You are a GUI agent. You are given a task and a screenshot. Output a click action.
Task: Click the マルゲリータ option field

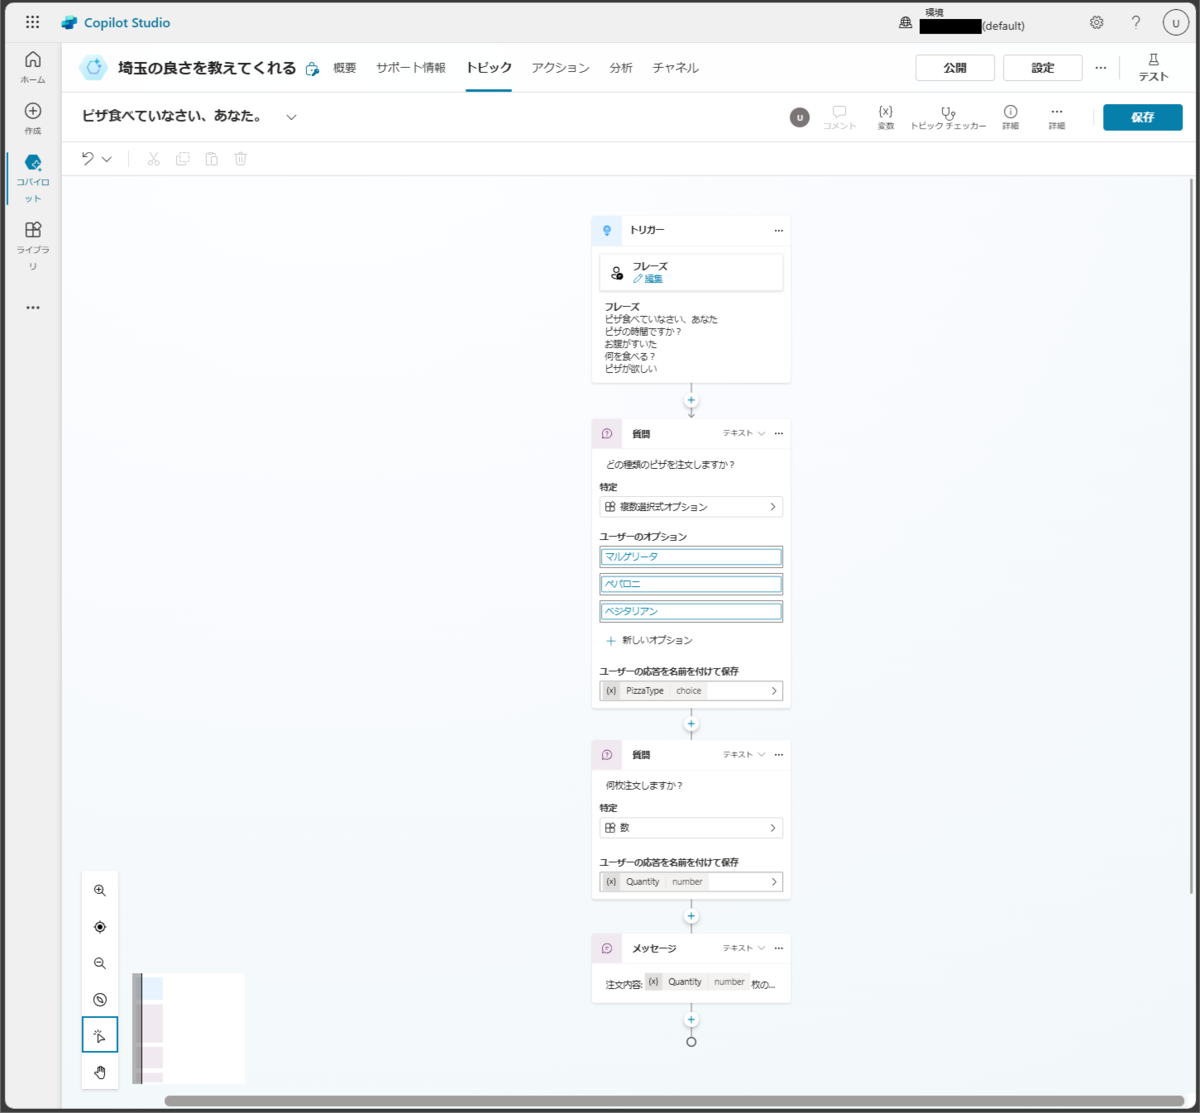click(x=691, y=557)
